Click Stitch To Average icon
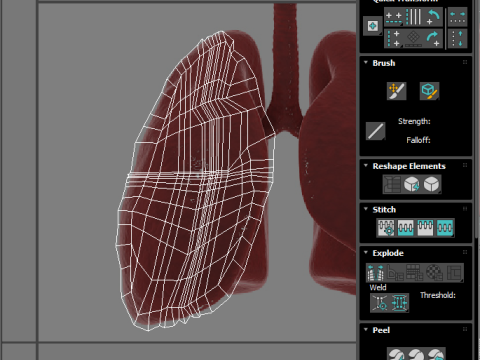 (405, 228)
